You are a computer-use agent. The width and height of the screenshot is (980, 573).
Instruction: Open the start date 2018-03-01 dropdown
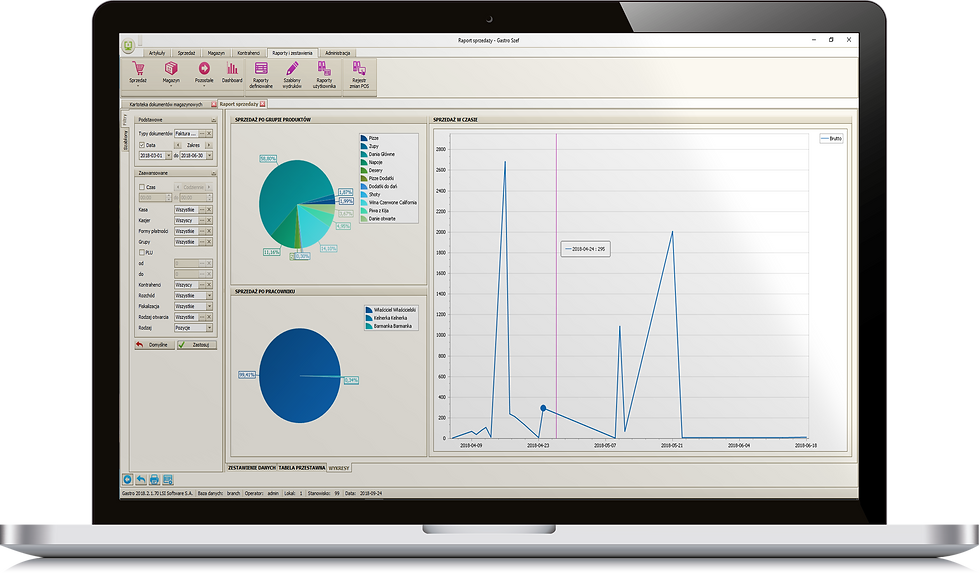168,156
